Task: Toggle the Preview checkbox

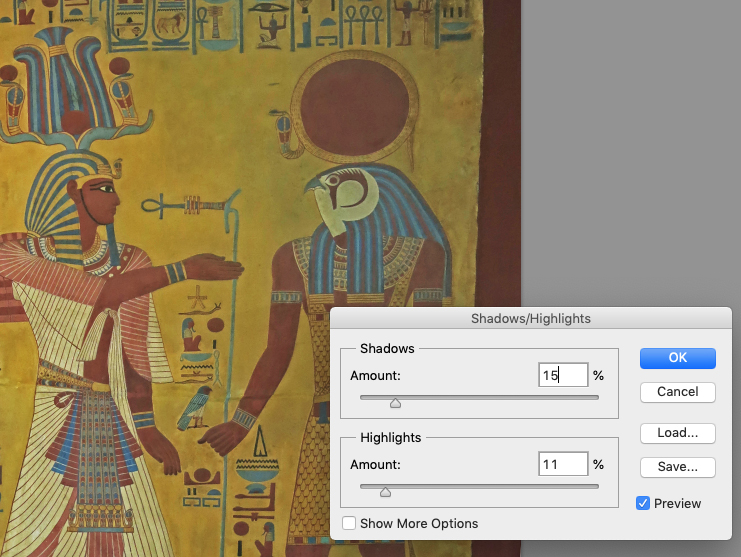Action: tap(643, 503)
